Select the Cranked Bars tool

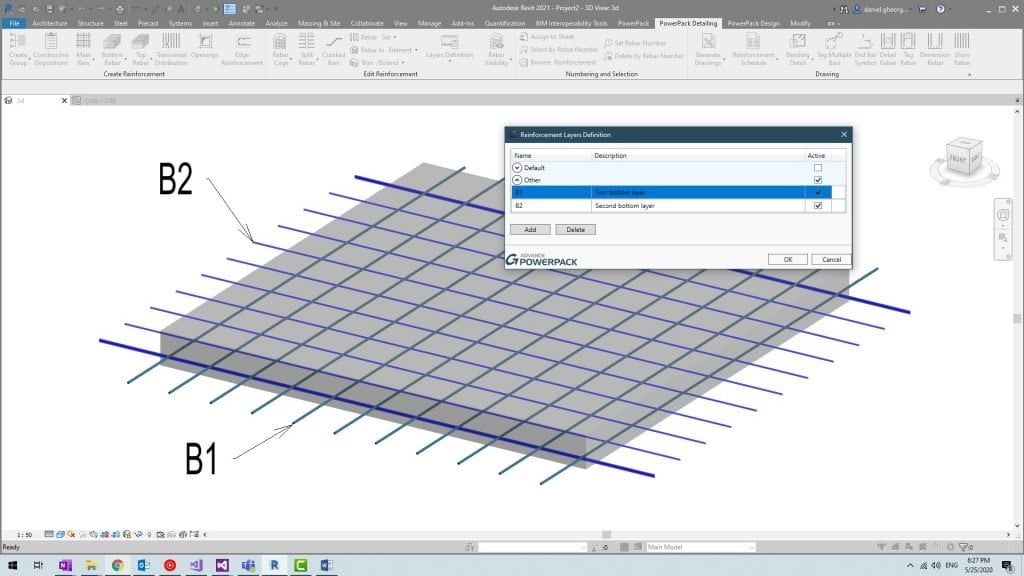(x=333, y=50)
